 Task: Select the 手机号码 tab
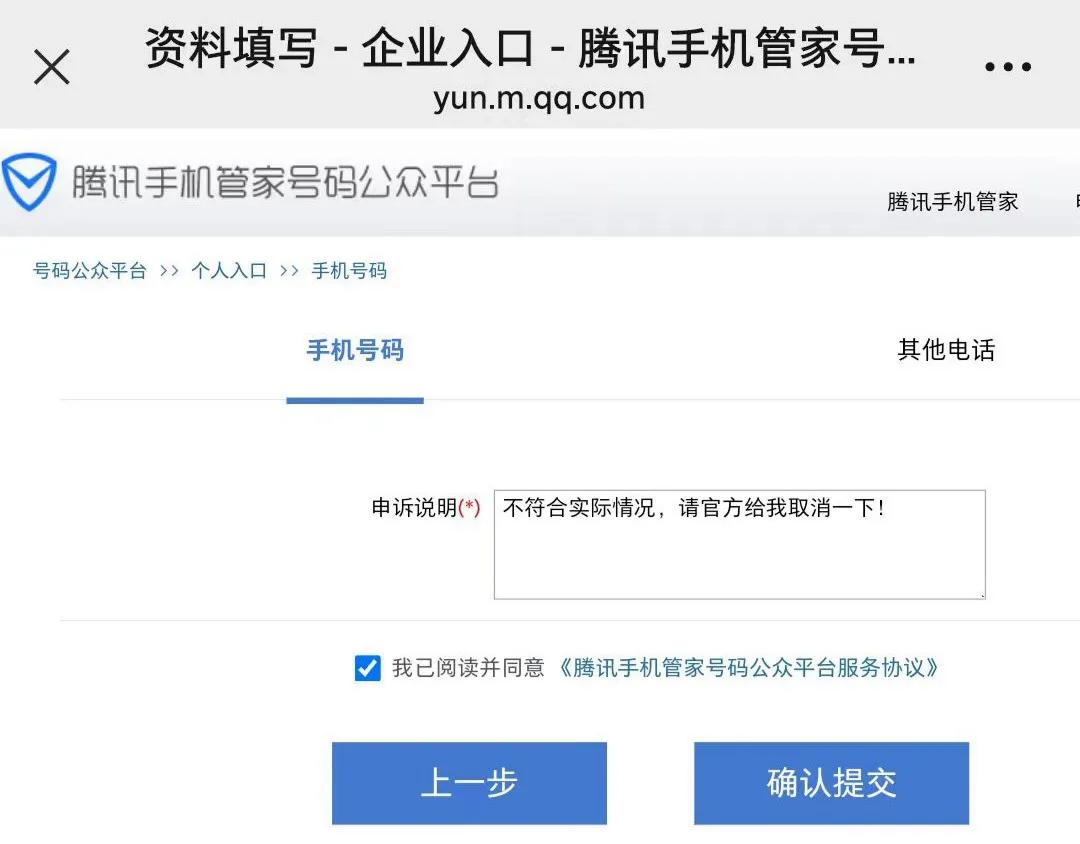(x=355, y=351)
